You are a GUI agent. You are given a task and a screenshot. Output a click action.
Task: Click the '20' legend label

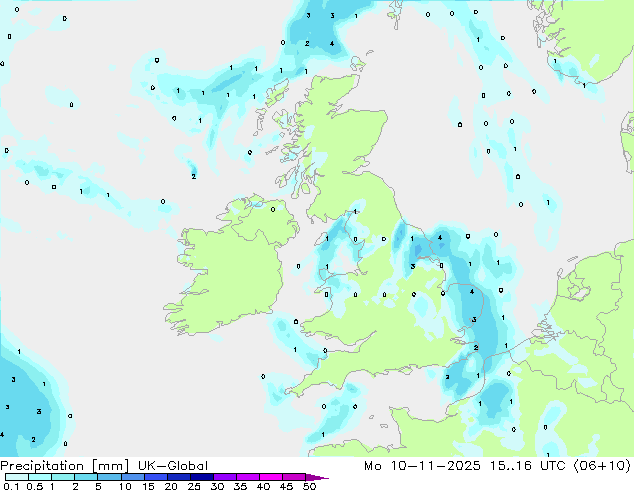pyautogui.click(x=171, y=486)
